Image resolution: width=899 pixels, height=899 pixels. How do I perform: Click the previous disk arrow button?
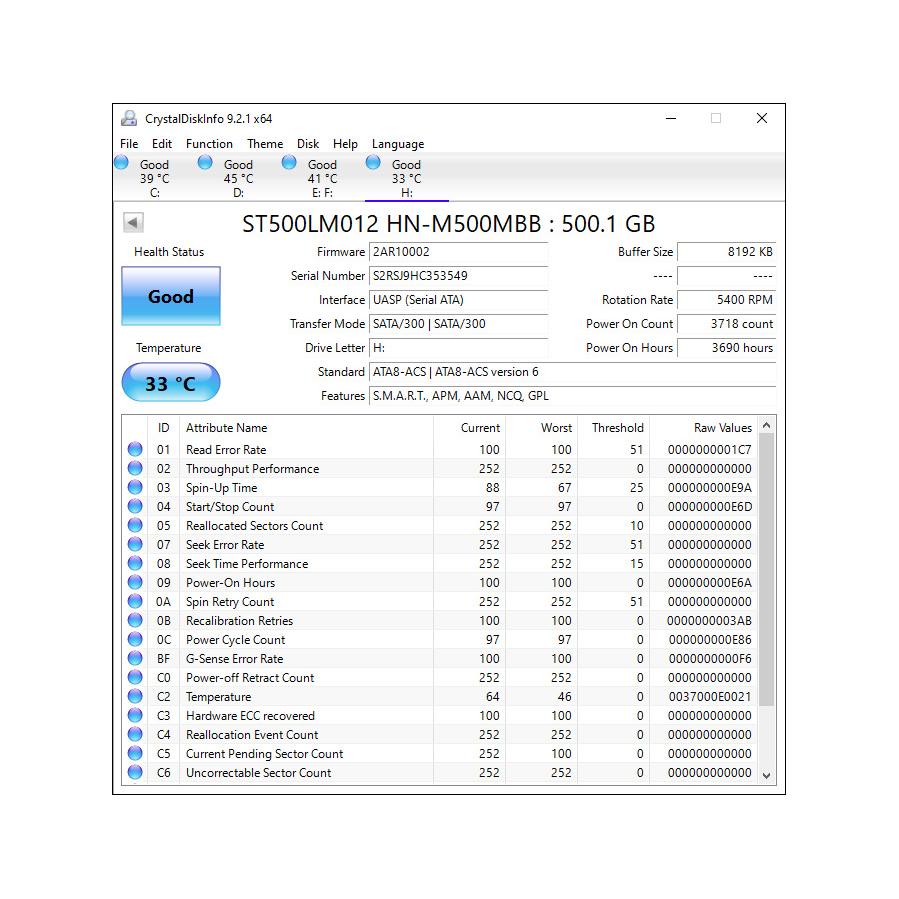click(133, 223)
